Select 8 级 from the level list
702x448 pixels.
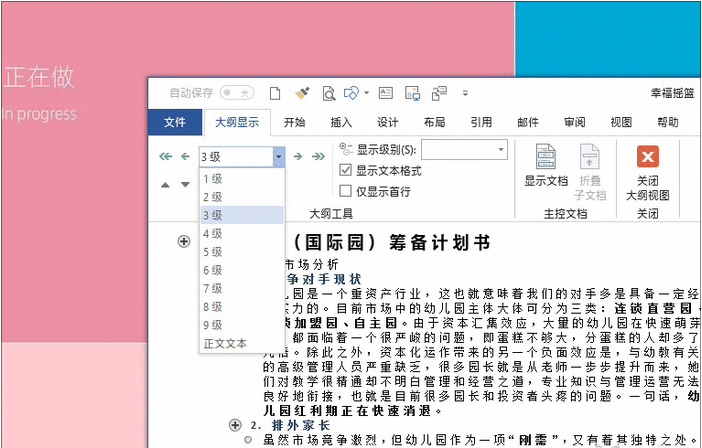(x=242, y=307)
